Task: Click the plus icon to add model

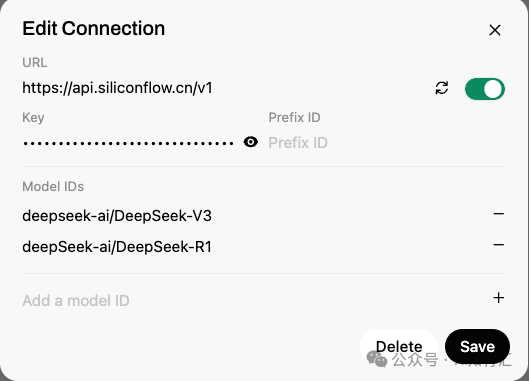Action: coord(498,298)
